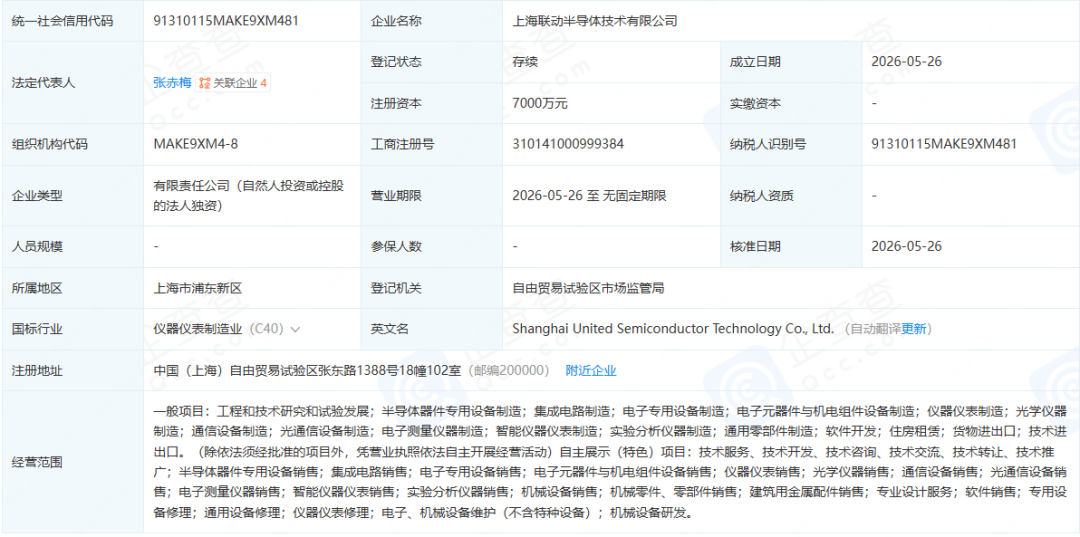Click the 经营范围 label cell

pyautogui.click(x=72, y=462)
